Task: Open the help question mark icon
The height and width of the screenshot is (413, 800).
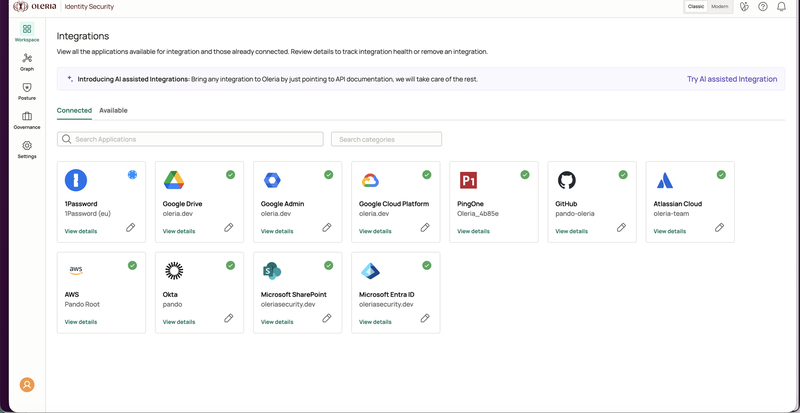Action: (763, 7)
